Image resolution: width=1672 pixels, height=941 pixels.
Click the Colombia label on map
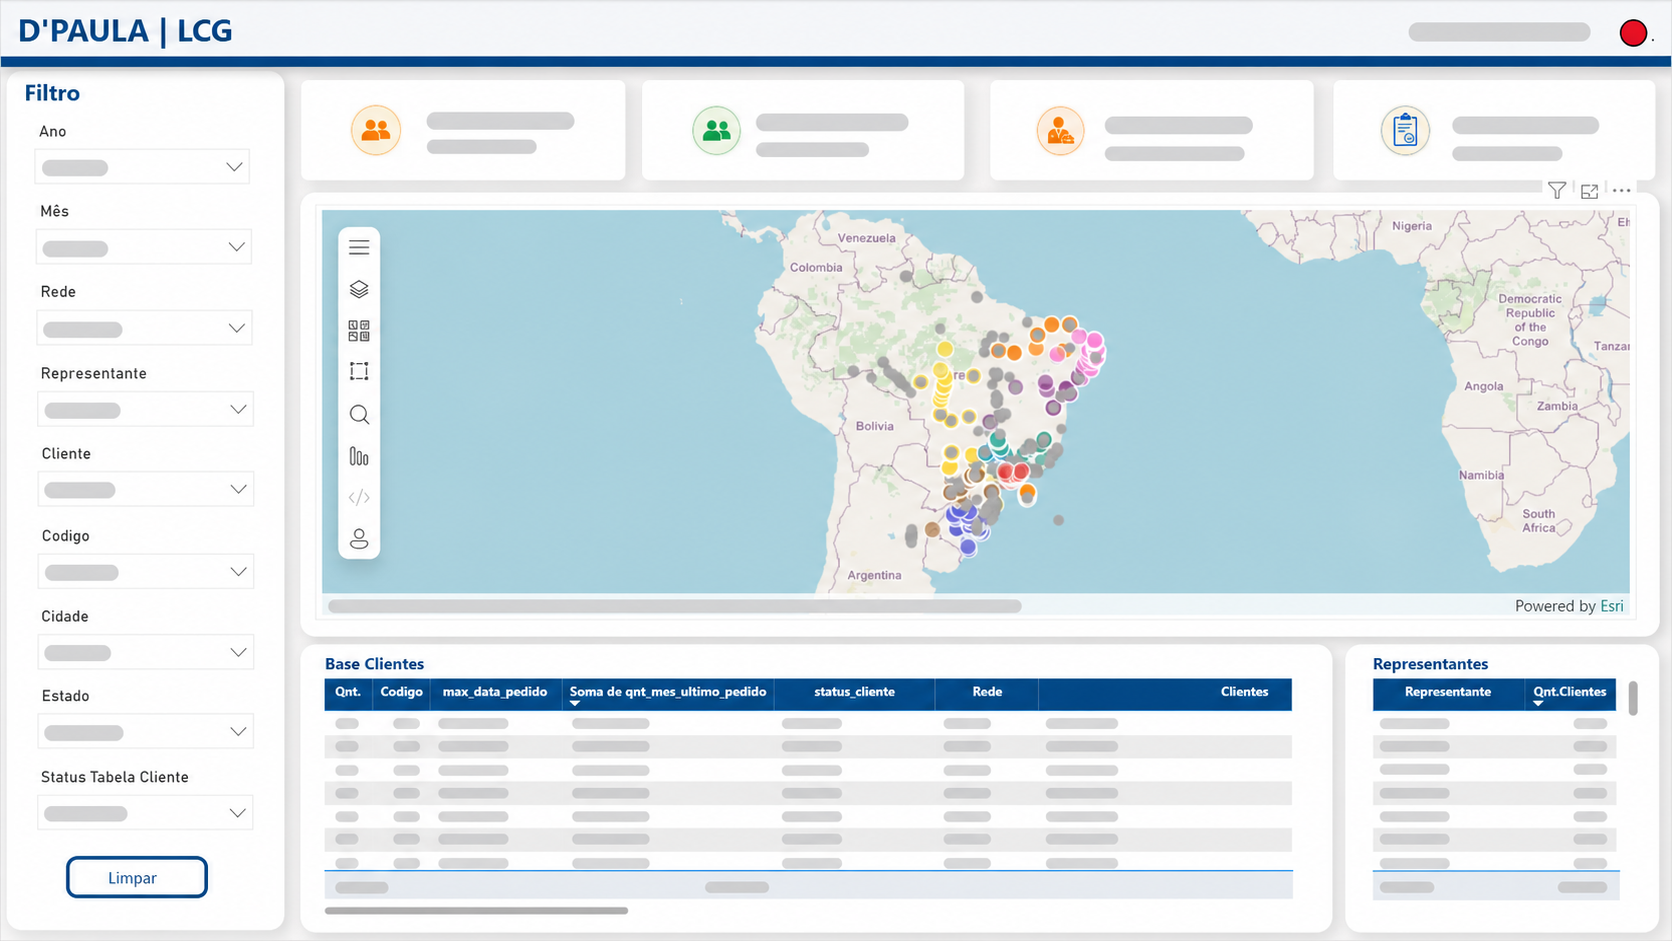pos(816,267)
